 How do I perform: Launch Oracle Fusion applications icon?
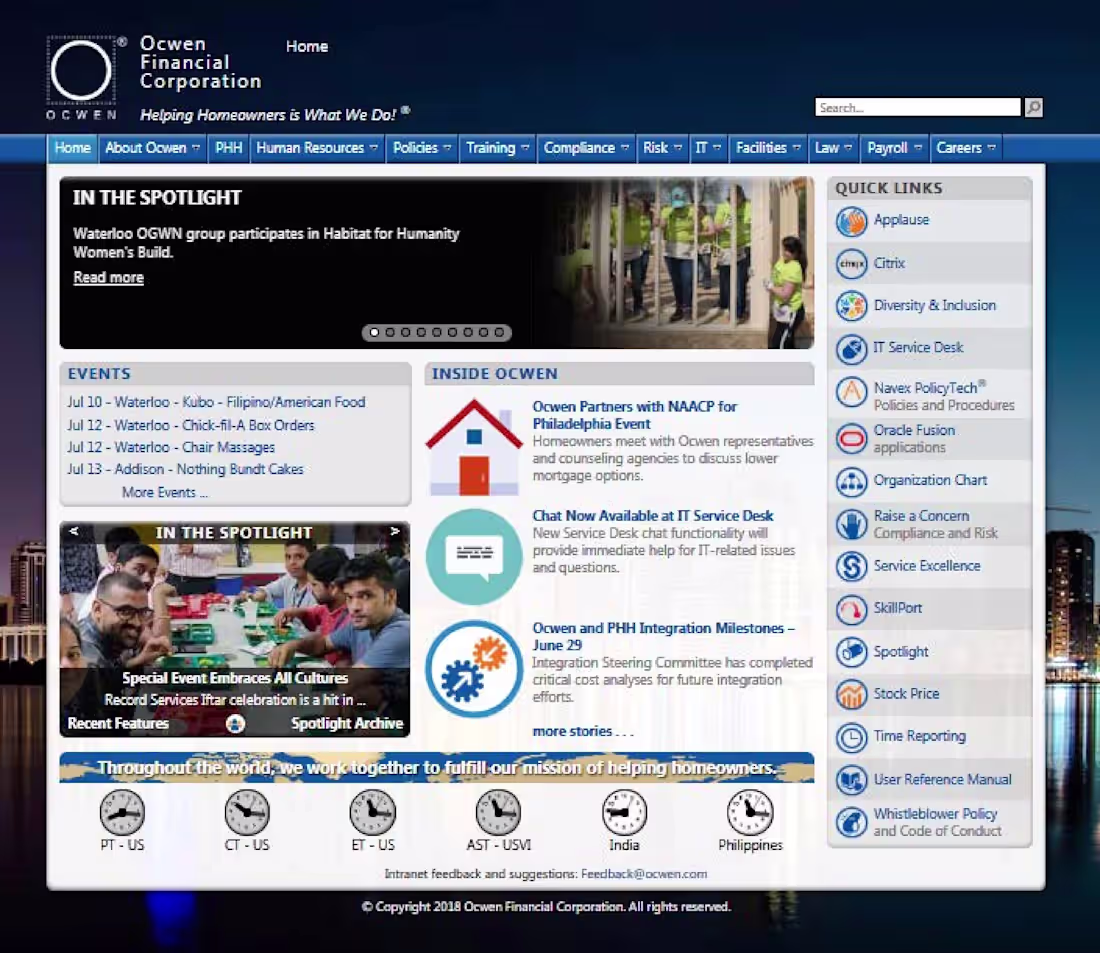click(851, 438)
